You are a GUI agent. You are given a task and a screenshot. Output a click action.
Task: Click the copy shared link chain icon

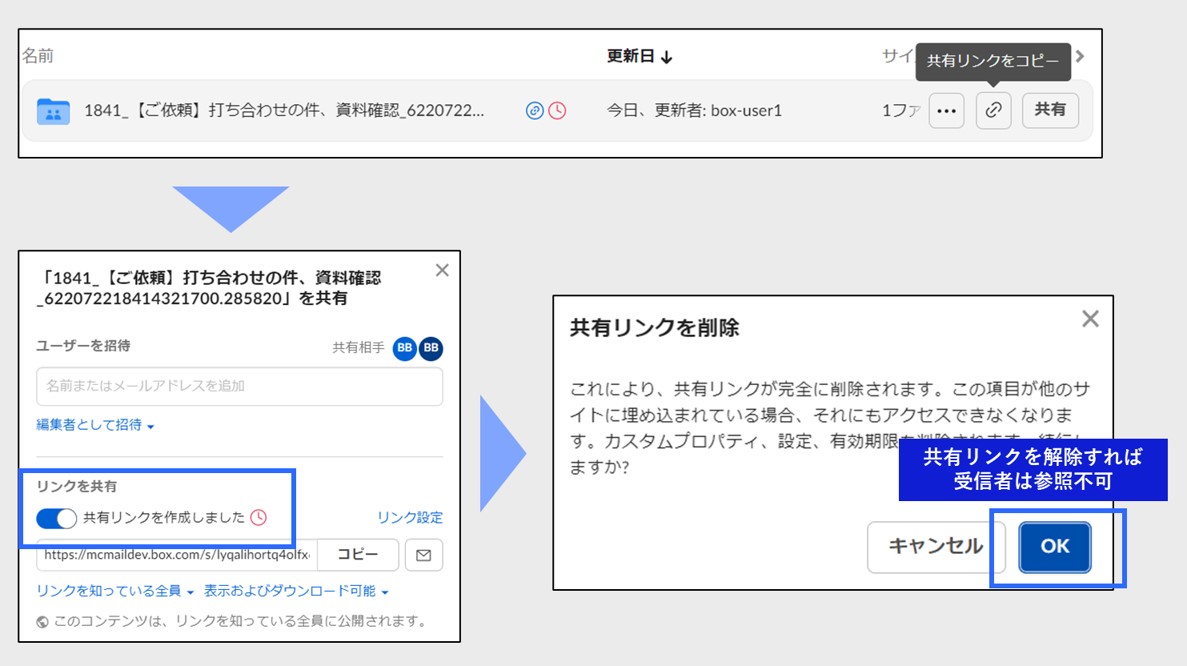tap(993, 111)
